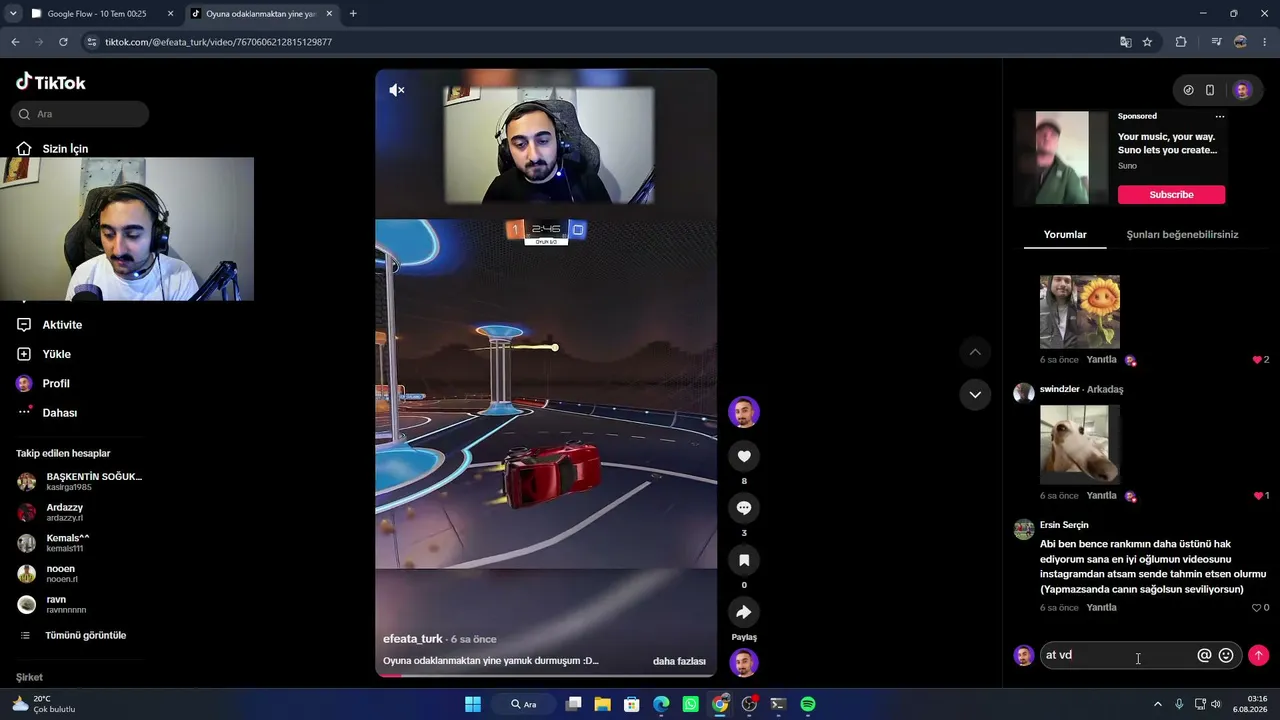The width and height of the screenshot is (1280, 720).
Task: Open the Suno sponsored video thumbnail
Action: (x=1061, y=157)
